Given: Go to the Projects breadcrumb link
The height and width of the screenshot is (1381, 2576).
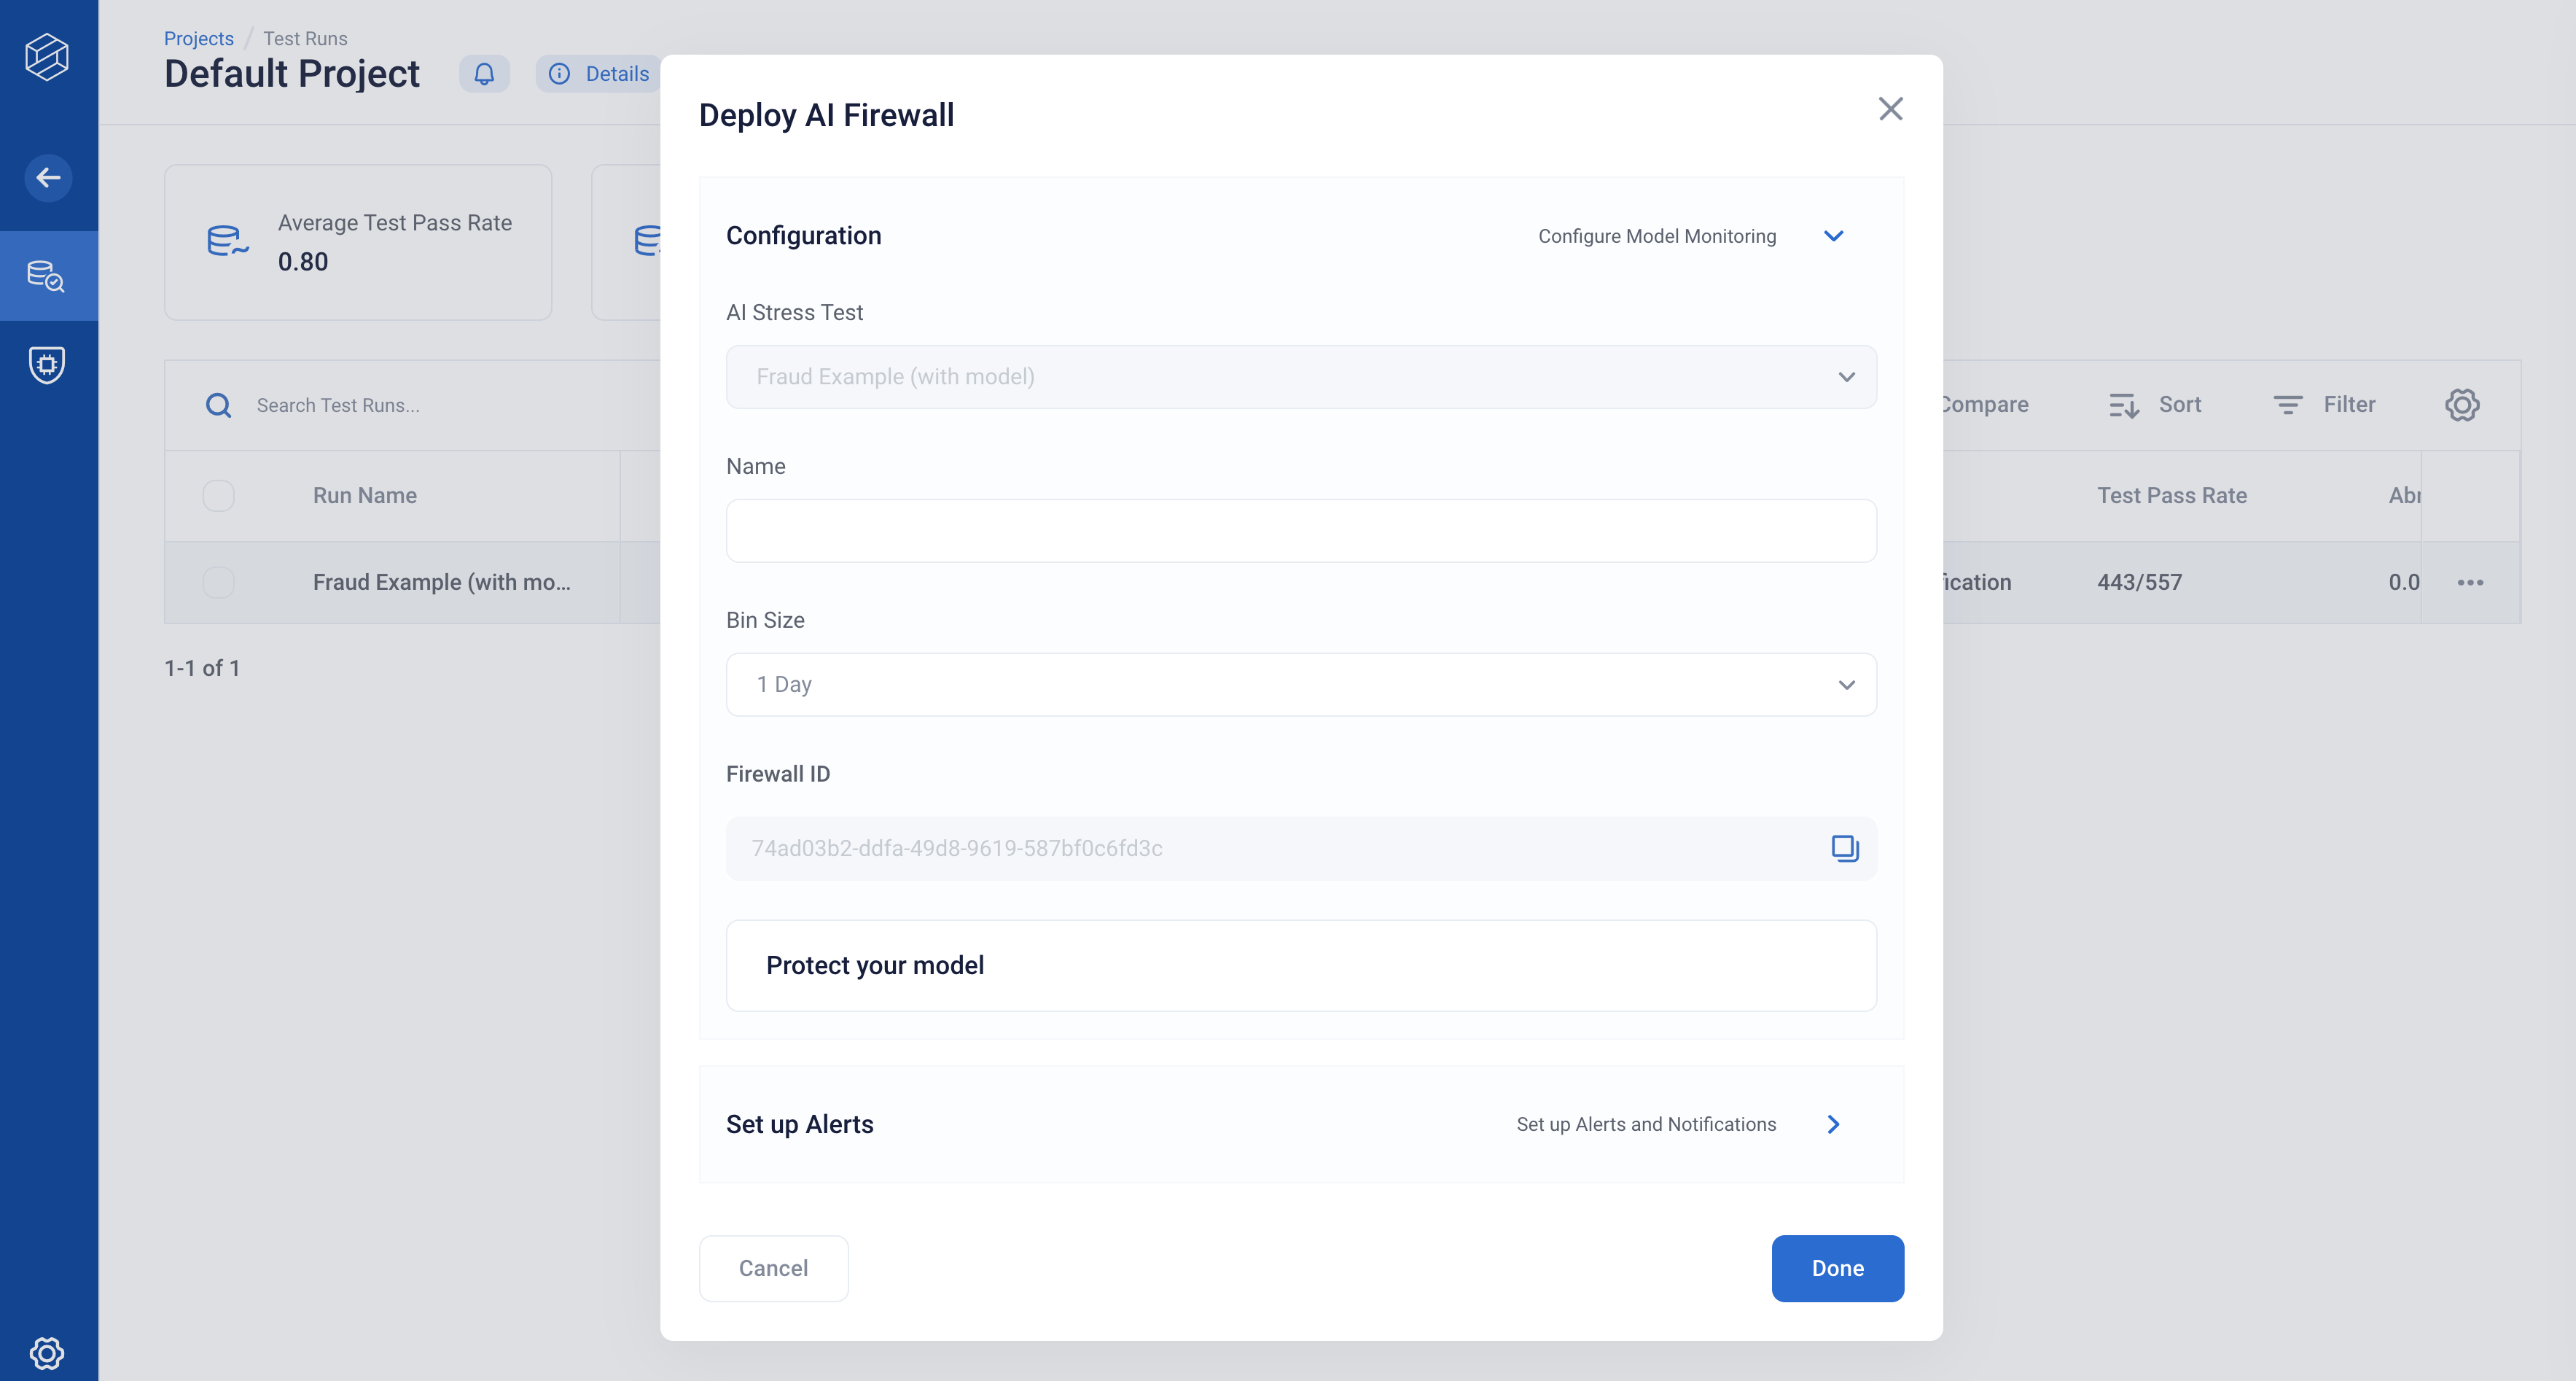Looking at the screenshot, I should [x=199, y=39].
